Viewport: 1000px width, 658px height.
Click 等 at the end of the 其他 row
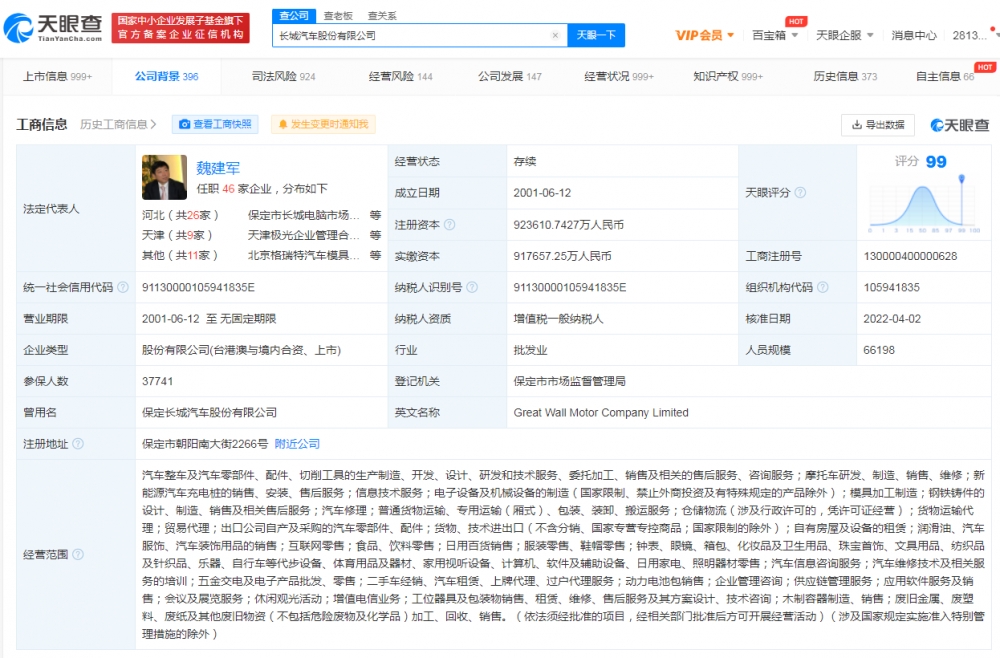pyautogui.click(x=376, y=255)
